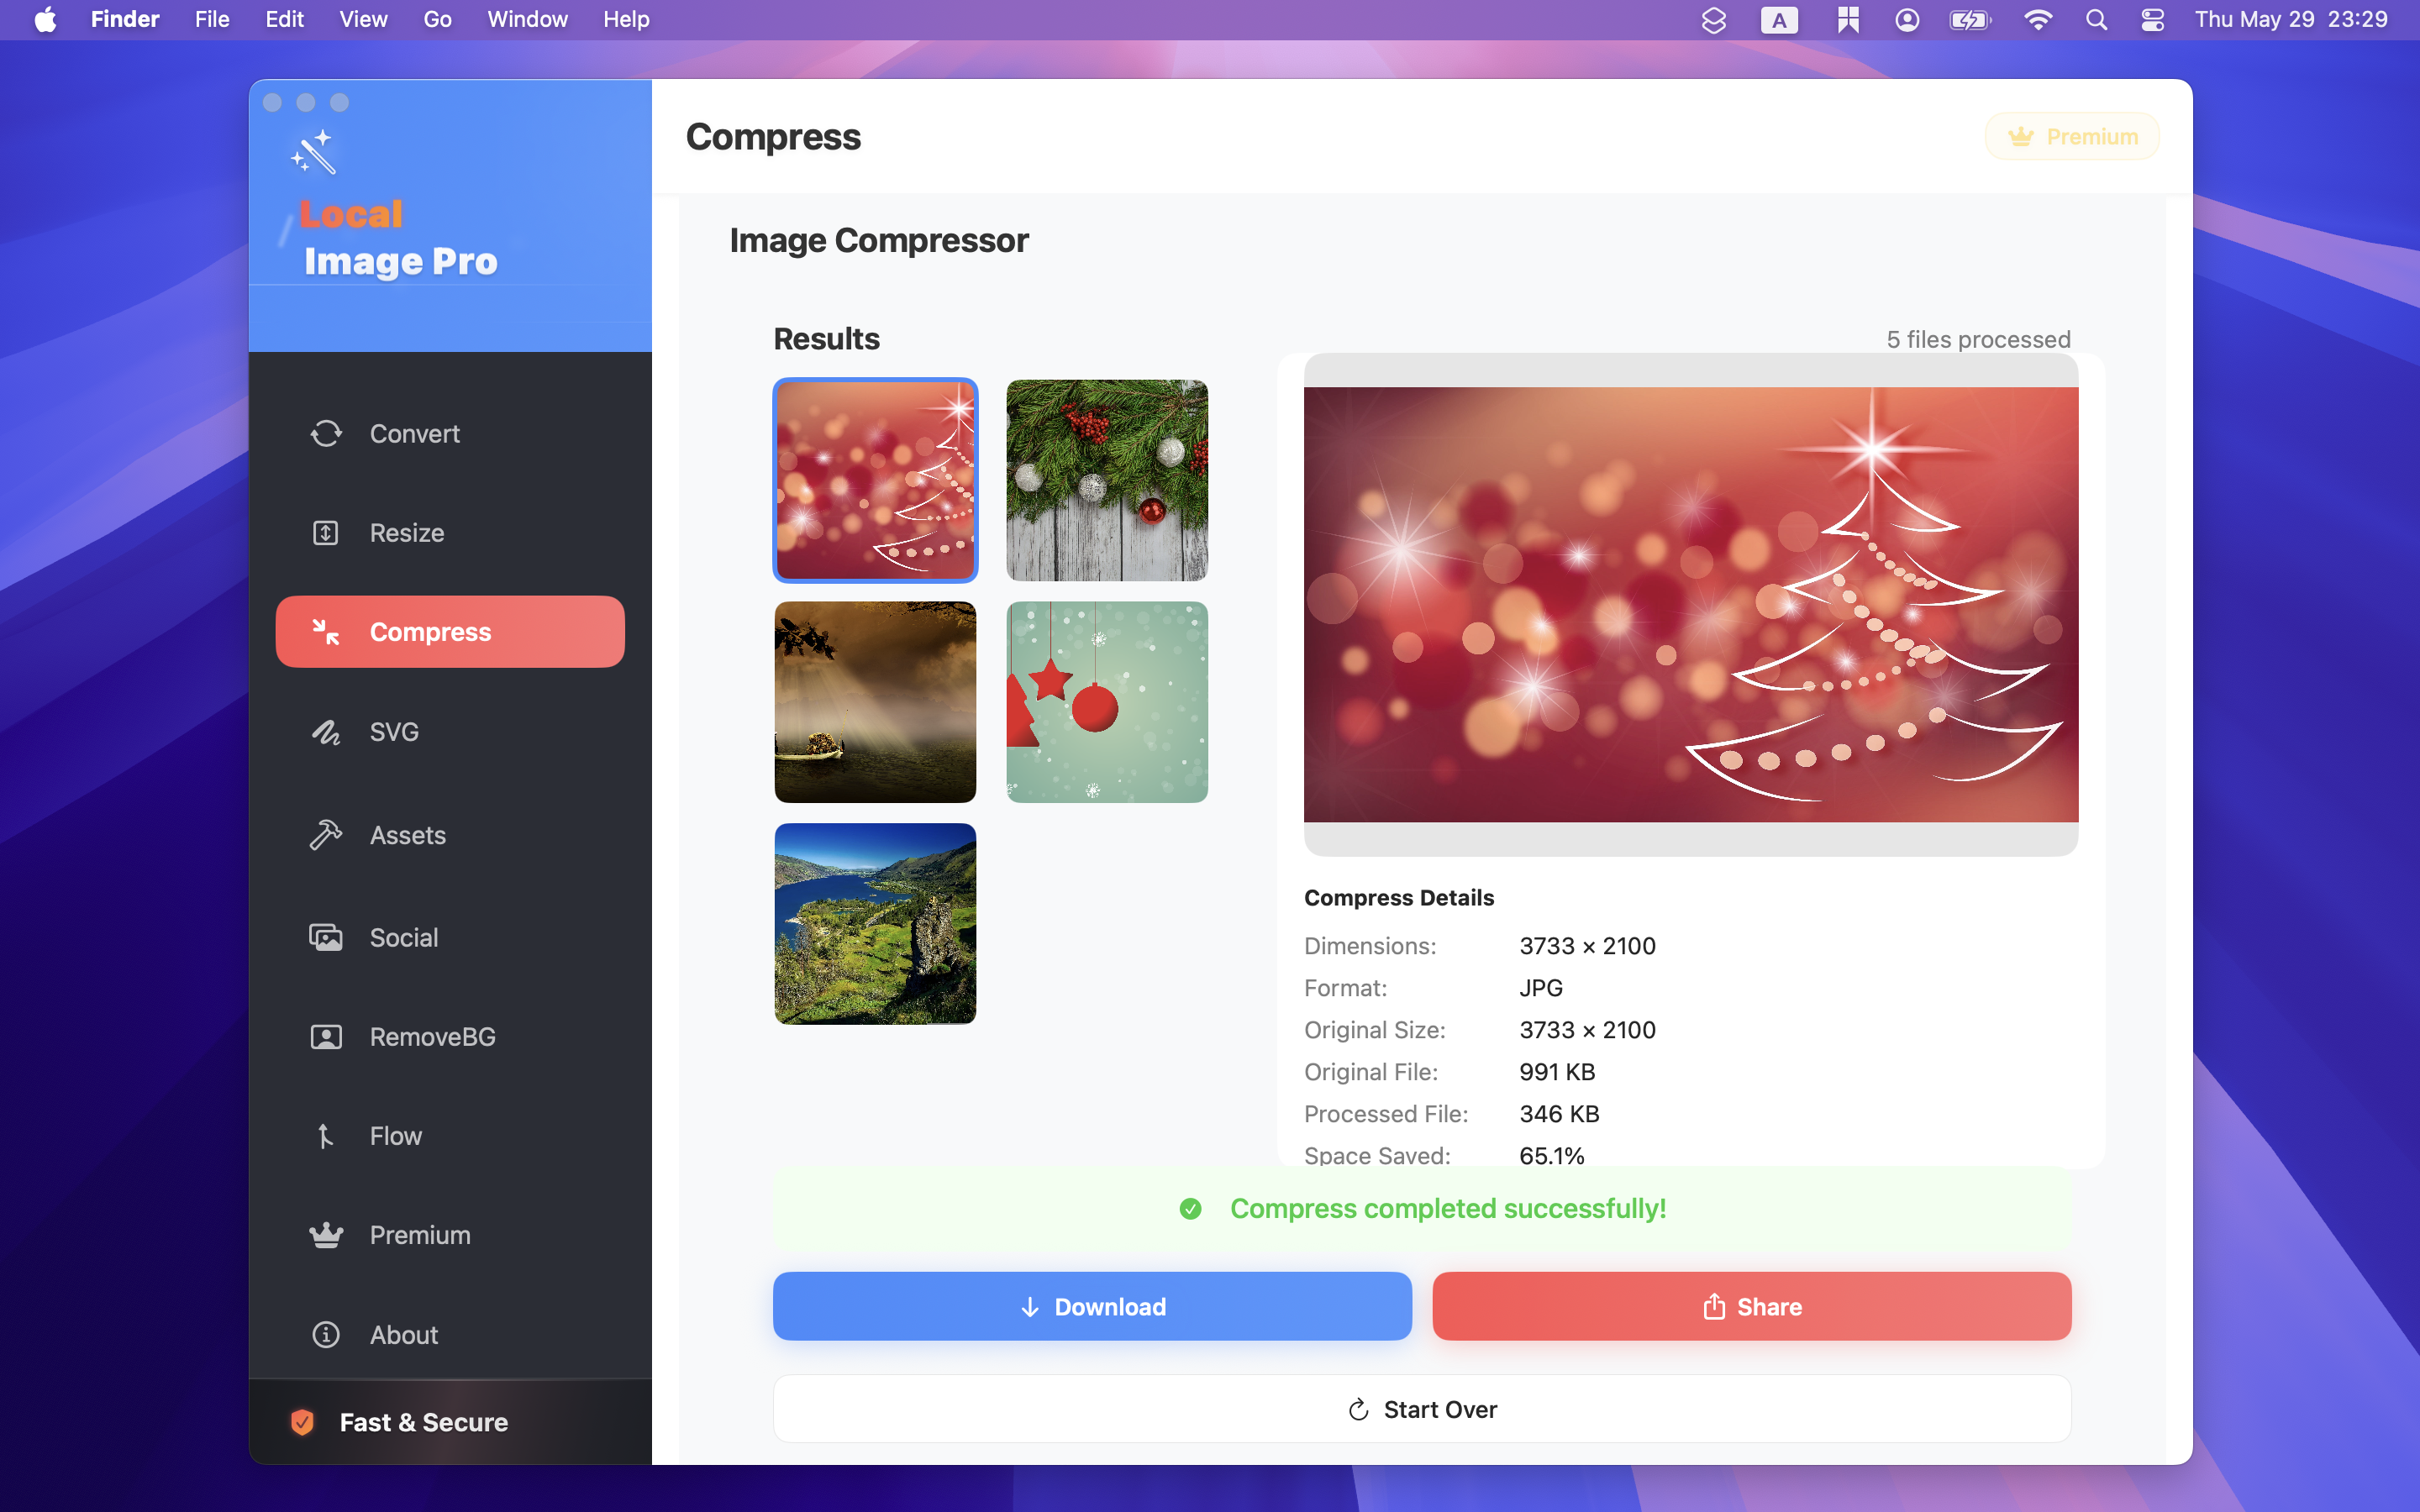Select the red bokeh Christmas tree thumbnail
This screenshot has height=1512, width=2420.
coord(875,480)
